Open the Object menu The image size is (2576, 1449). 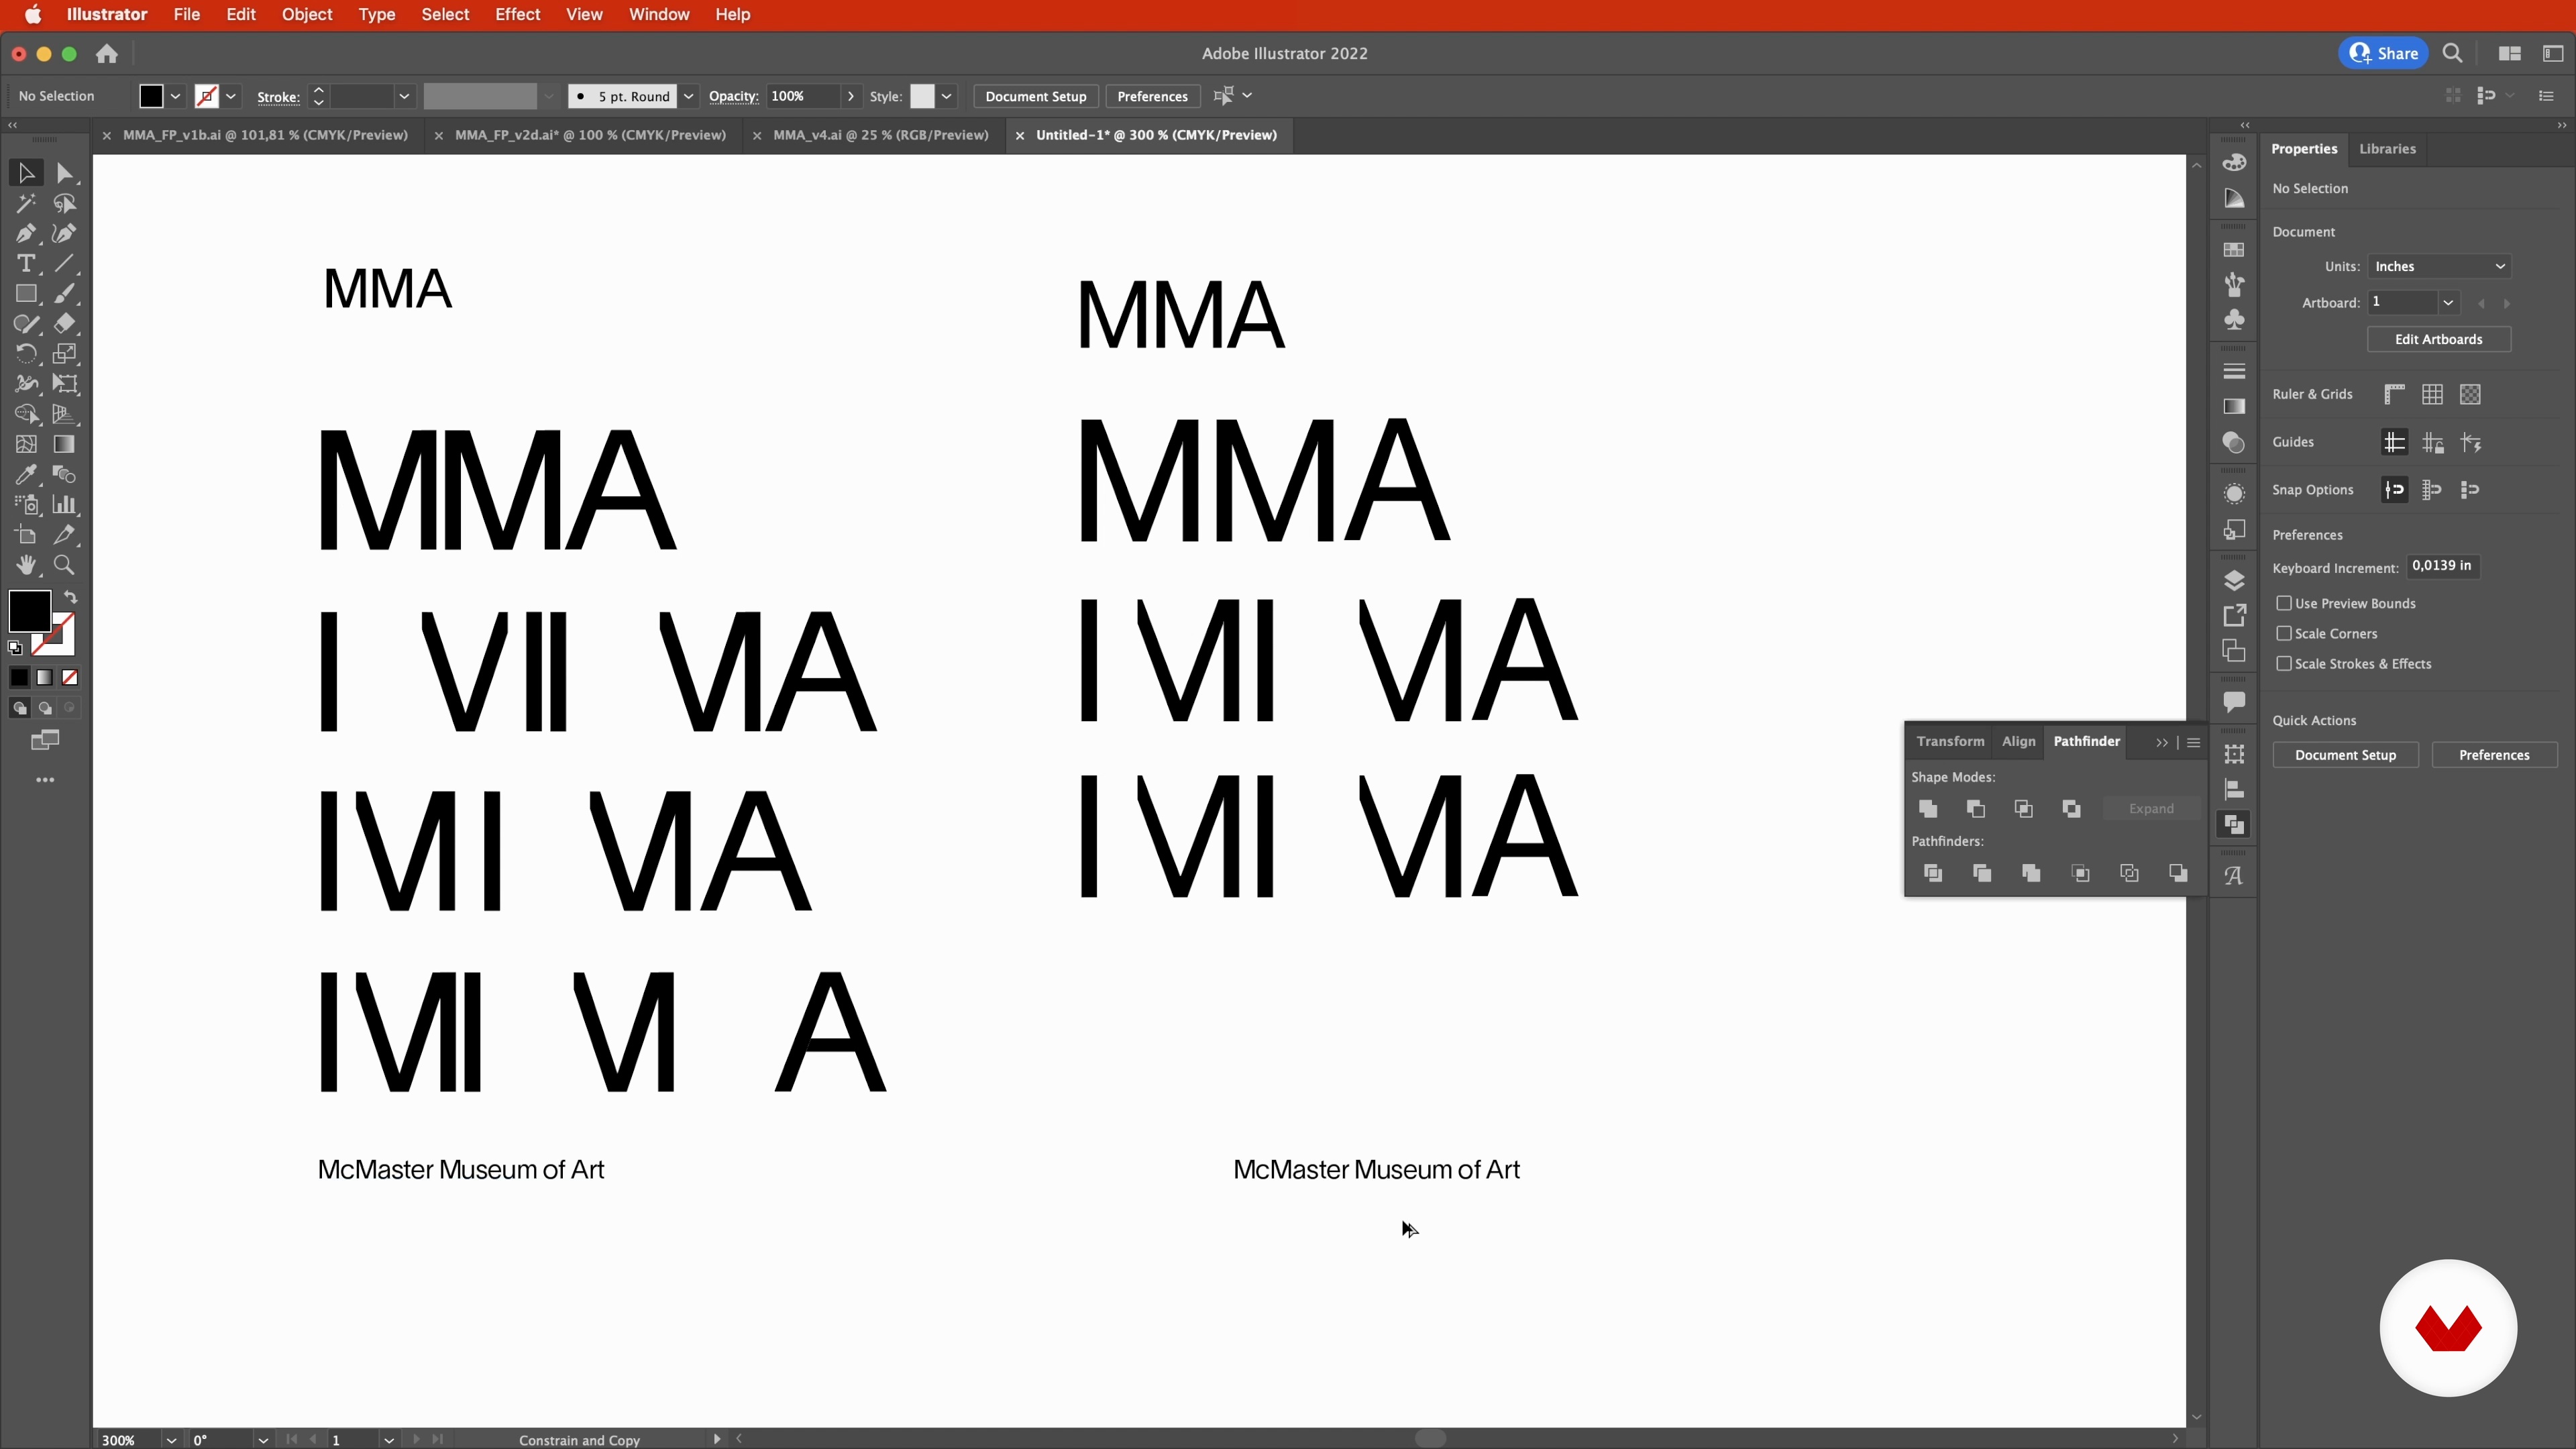pos(306,14)
